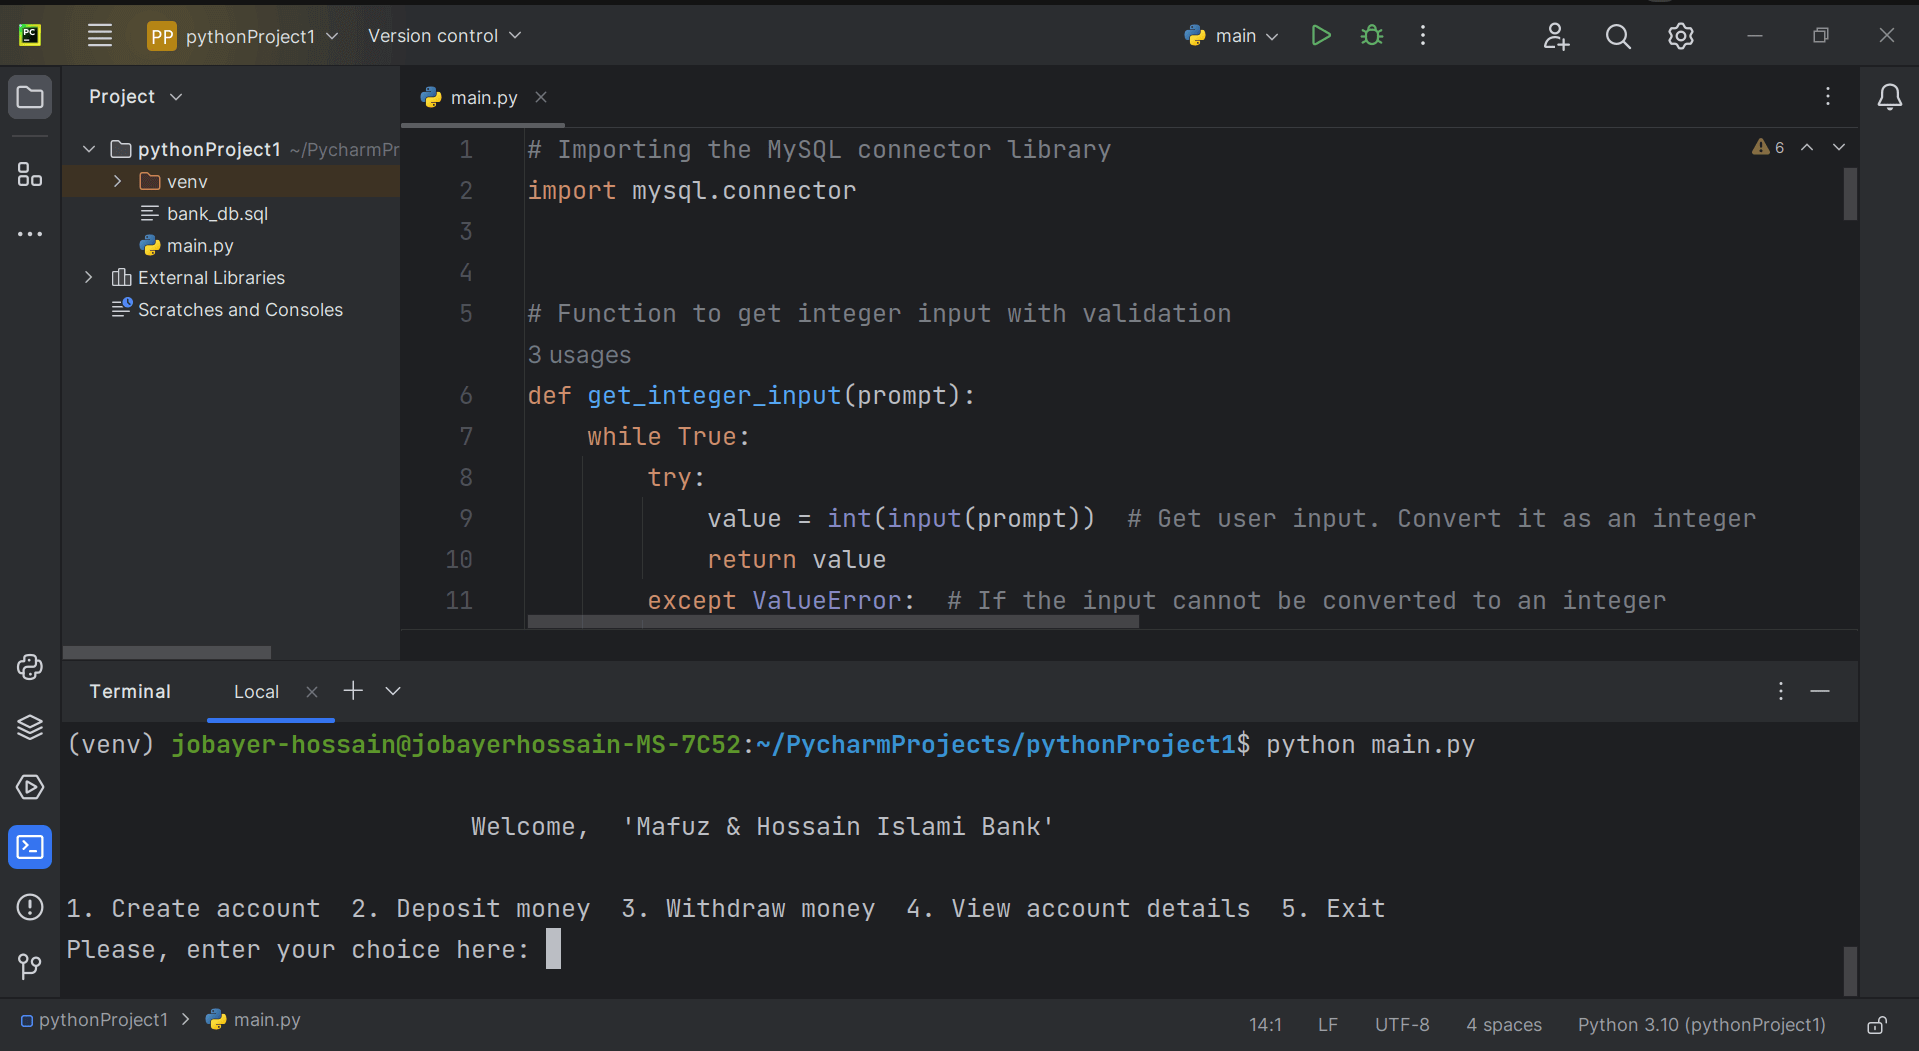Change LF line separator

(x=1328, y=1024)
